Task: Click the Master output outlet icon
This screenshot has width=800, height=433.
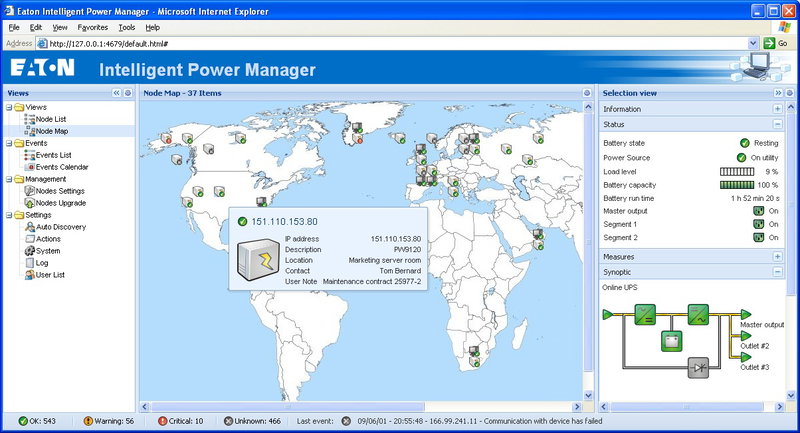Action: (758, 211)
